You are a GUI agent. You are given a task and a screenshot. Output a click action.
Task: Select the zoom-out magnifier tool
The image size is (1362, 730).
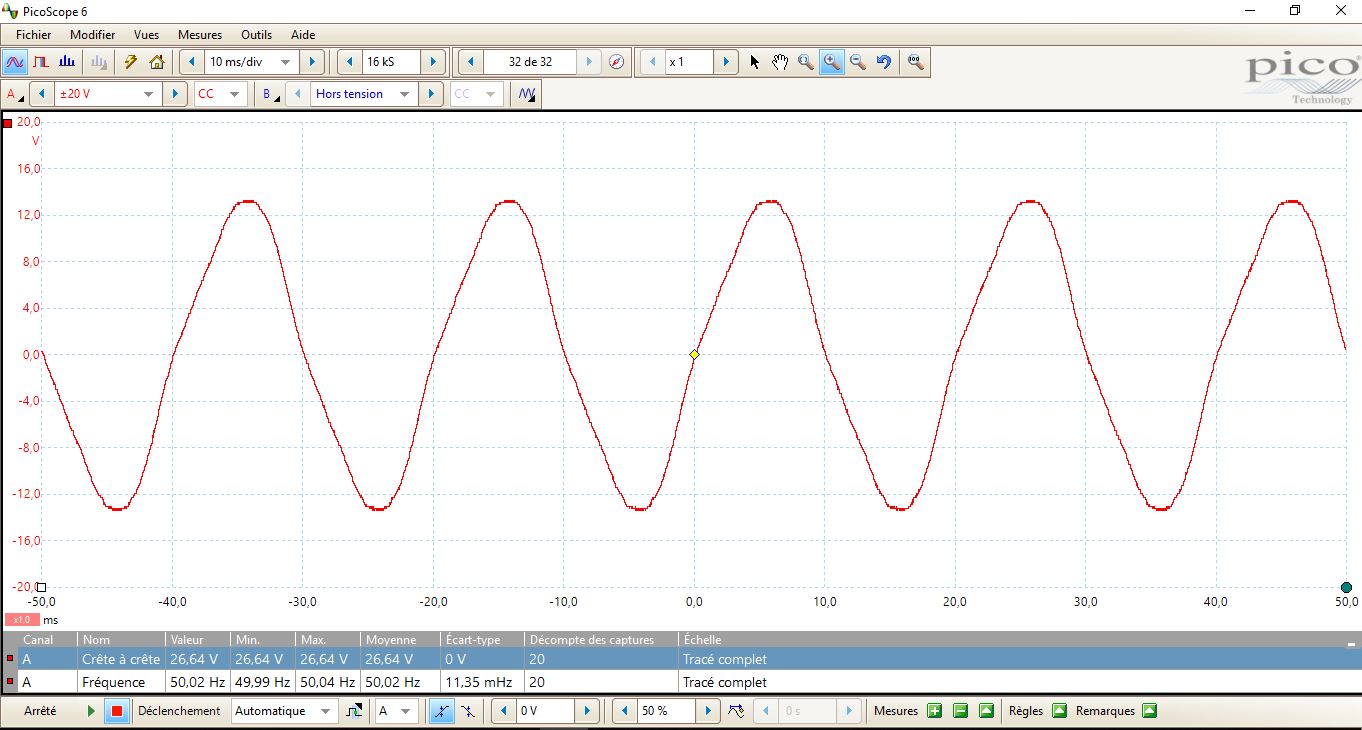pyautogui.click(x=857, y=62)
